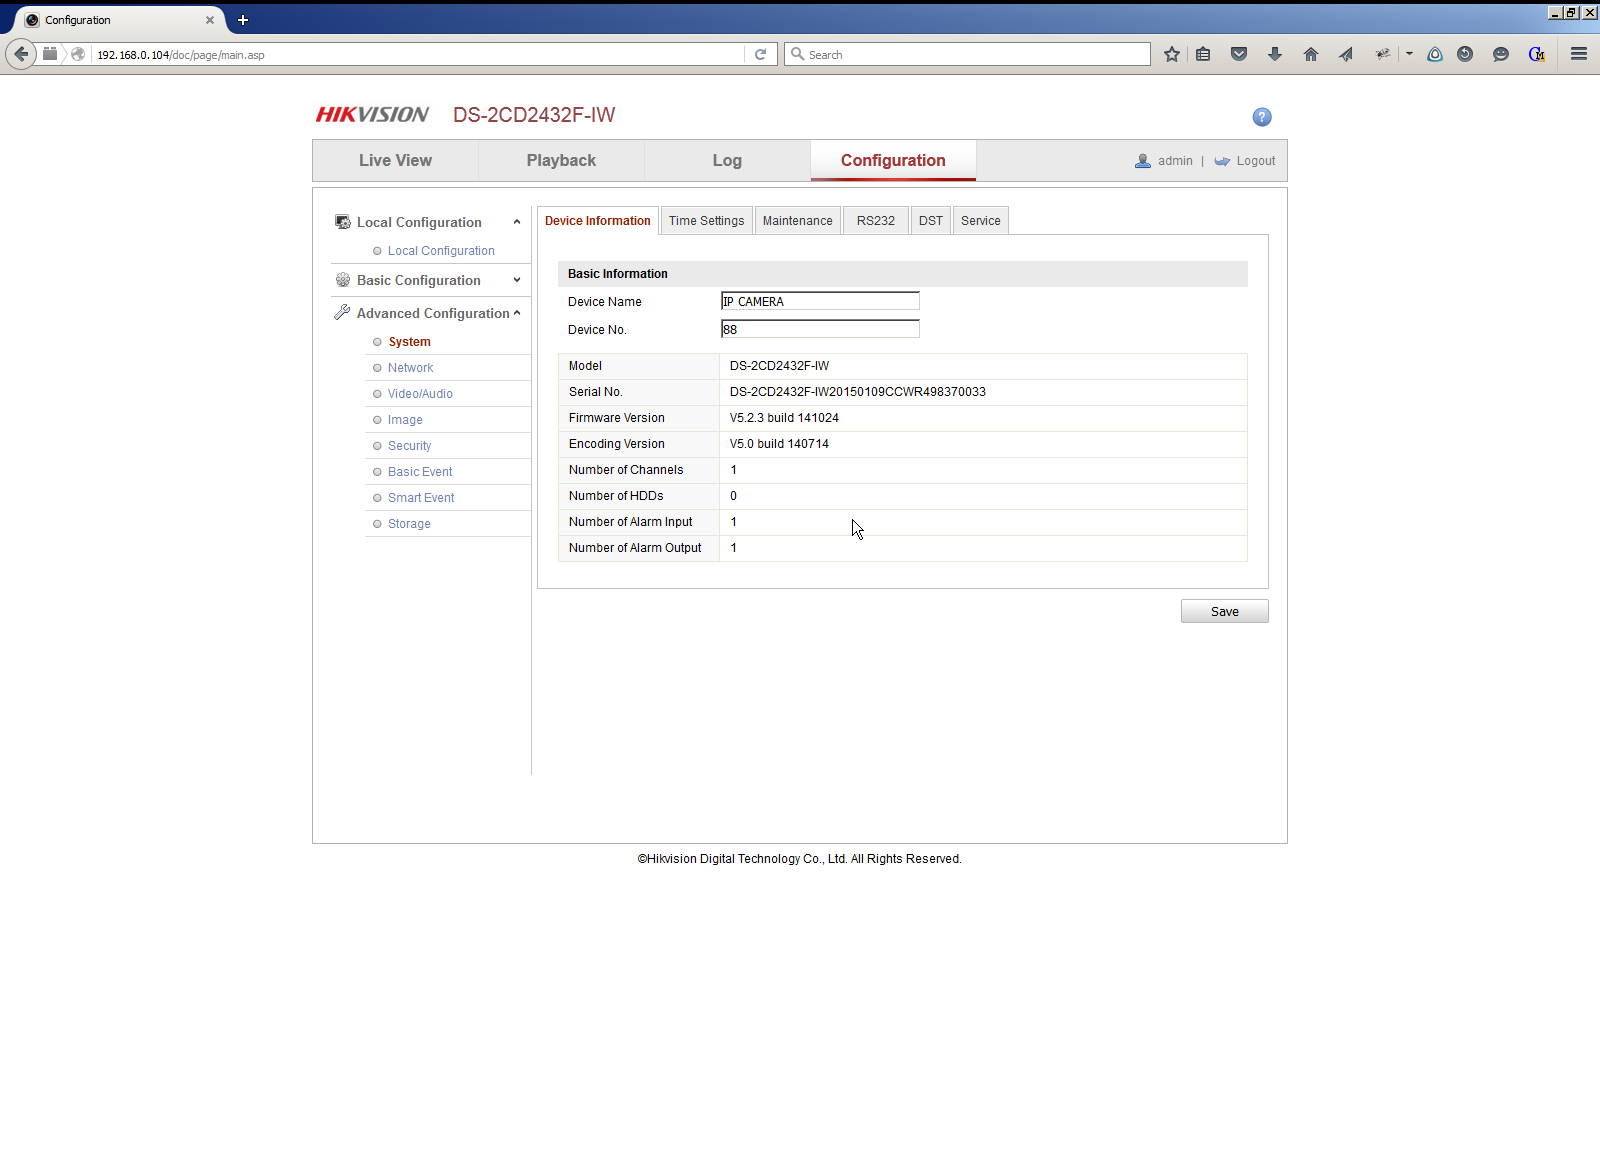Click the smiley chat bubble icon
The width and height of the screenshot is (1600, 1176).
click(1501, 54)
